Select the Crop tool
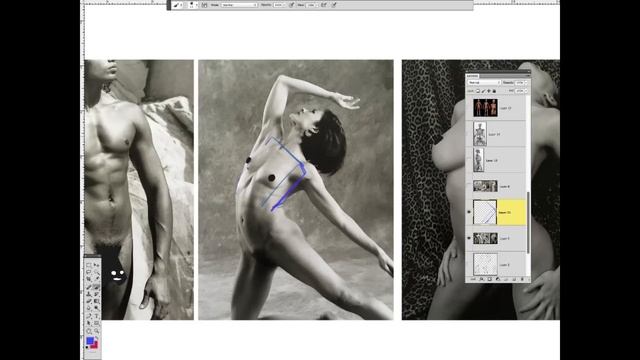Screen dimensions: 640x360 (x=89, y=279)
